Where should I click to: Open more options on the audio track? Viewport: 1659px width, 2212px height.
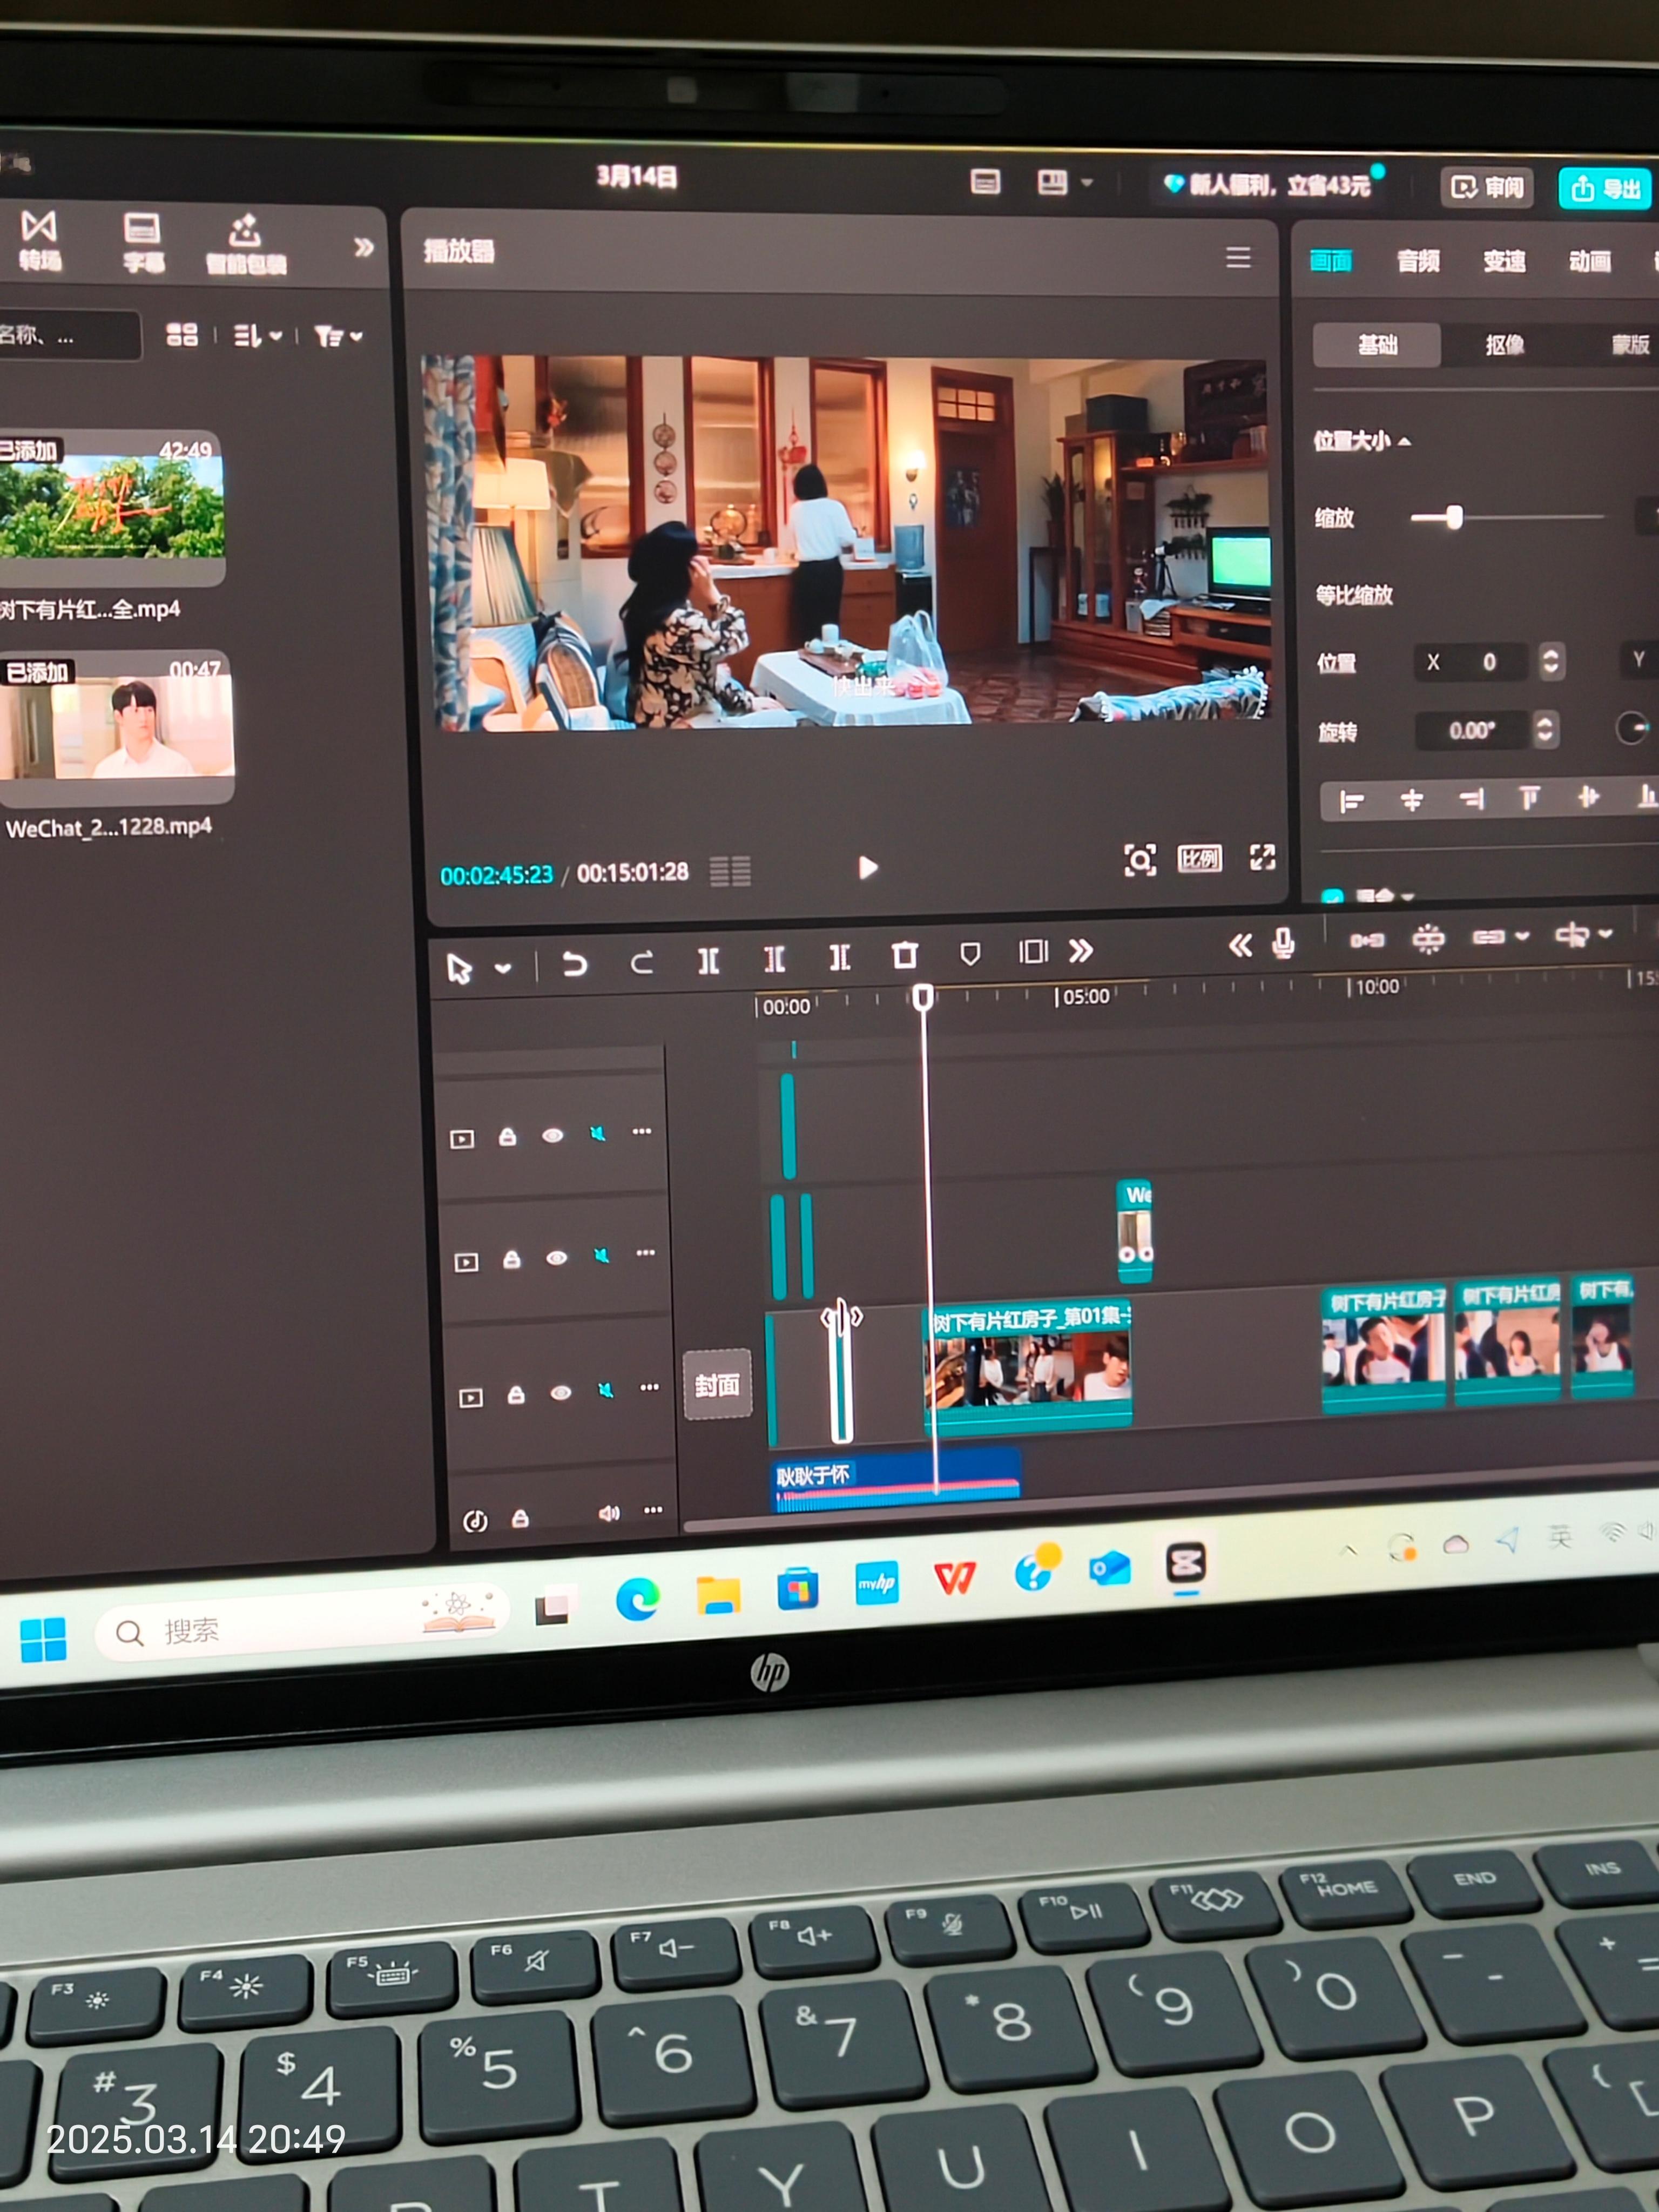(x=653, y=1509)
